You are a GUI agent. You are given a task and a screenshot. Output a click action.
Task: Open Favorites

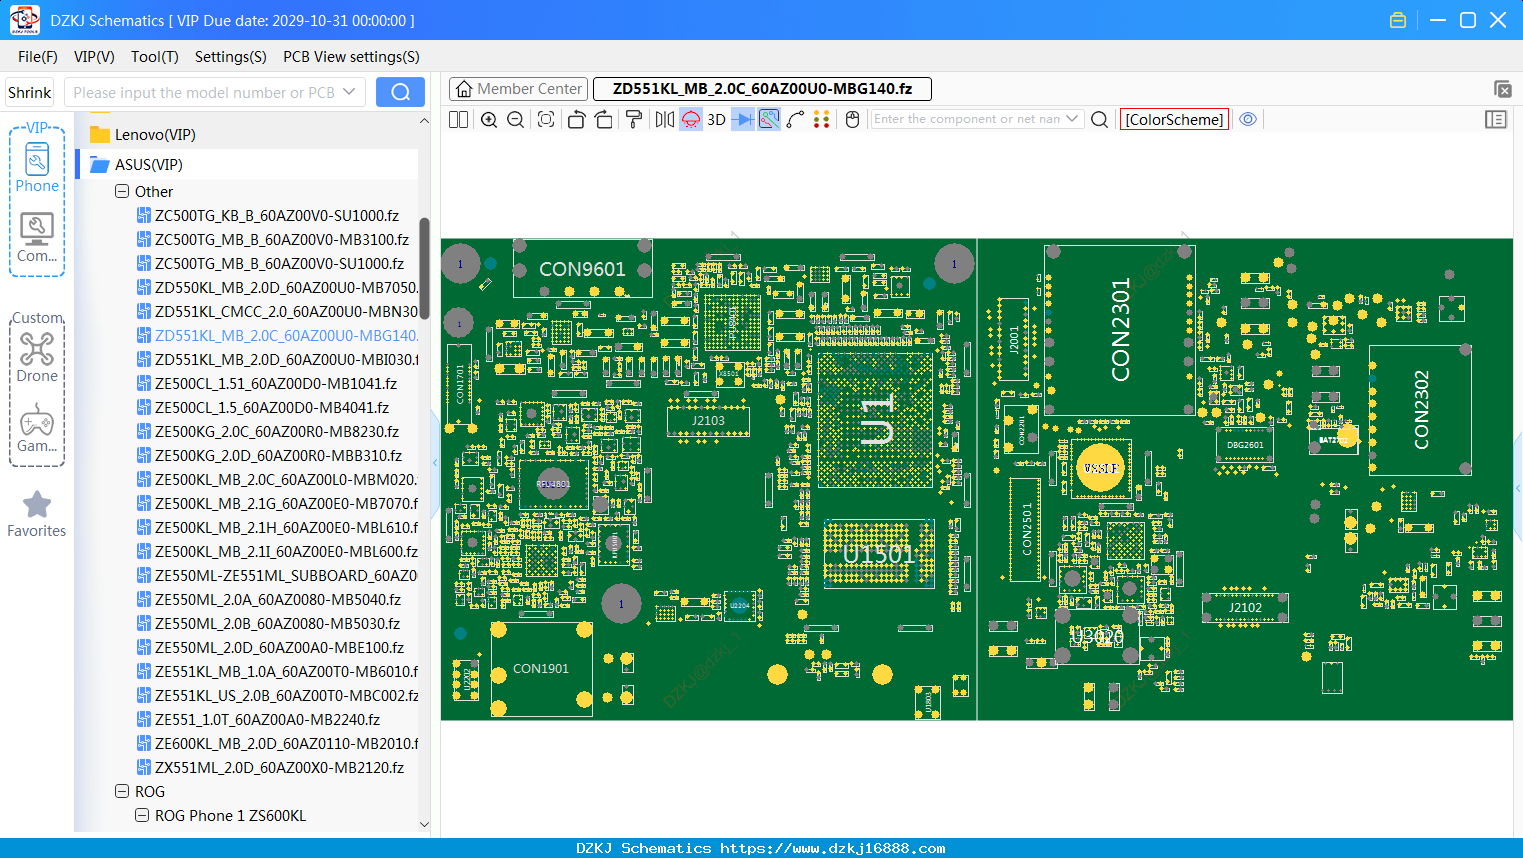pos(37,514)
